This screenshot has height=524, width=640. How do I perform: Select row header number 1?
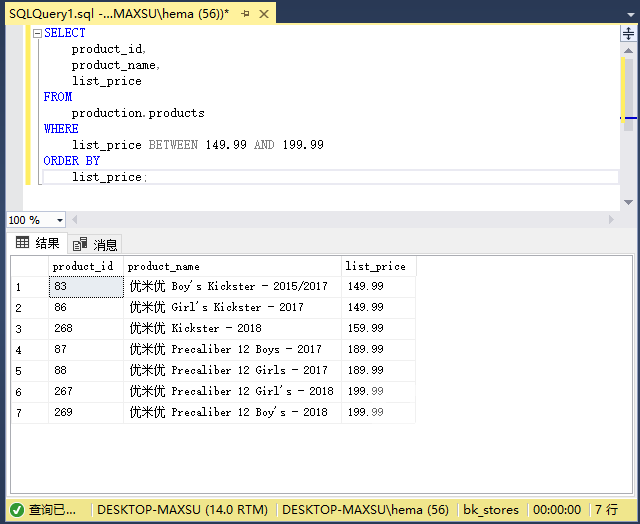pos(30,286)
